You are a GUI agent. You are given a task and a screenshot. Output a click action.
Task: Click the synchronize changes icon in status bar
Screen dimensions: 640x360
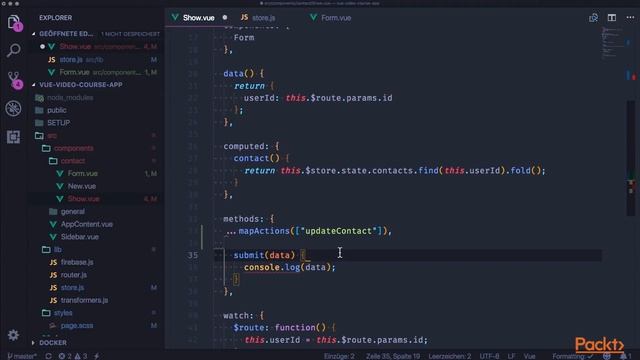point(49,356)
